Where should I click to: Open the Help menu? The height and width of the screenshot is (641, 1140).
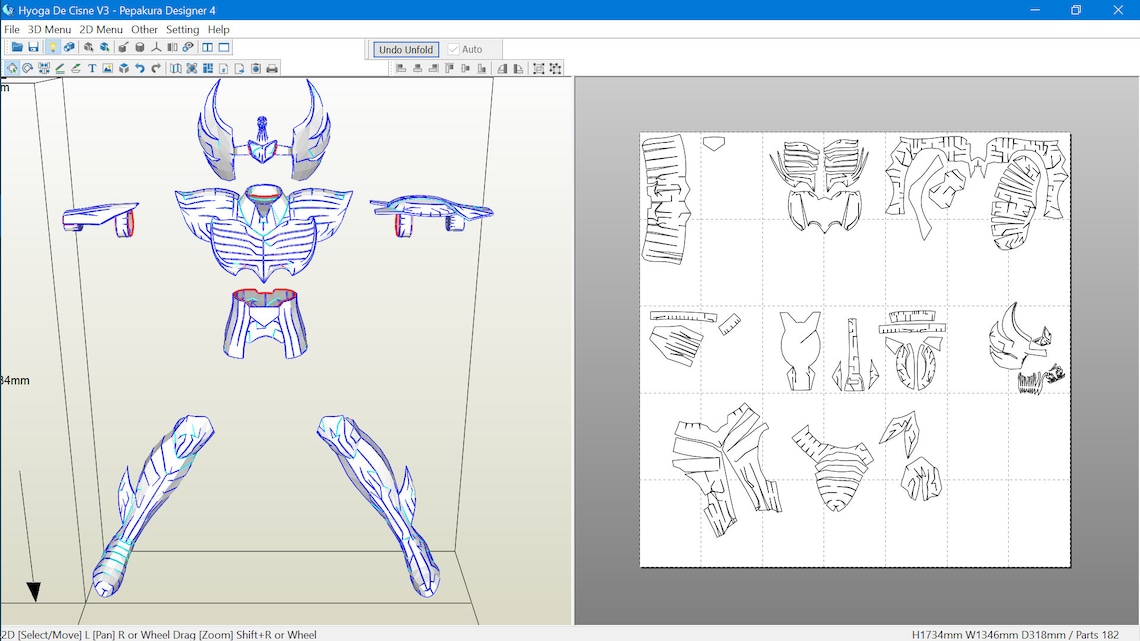click(218, 29)
